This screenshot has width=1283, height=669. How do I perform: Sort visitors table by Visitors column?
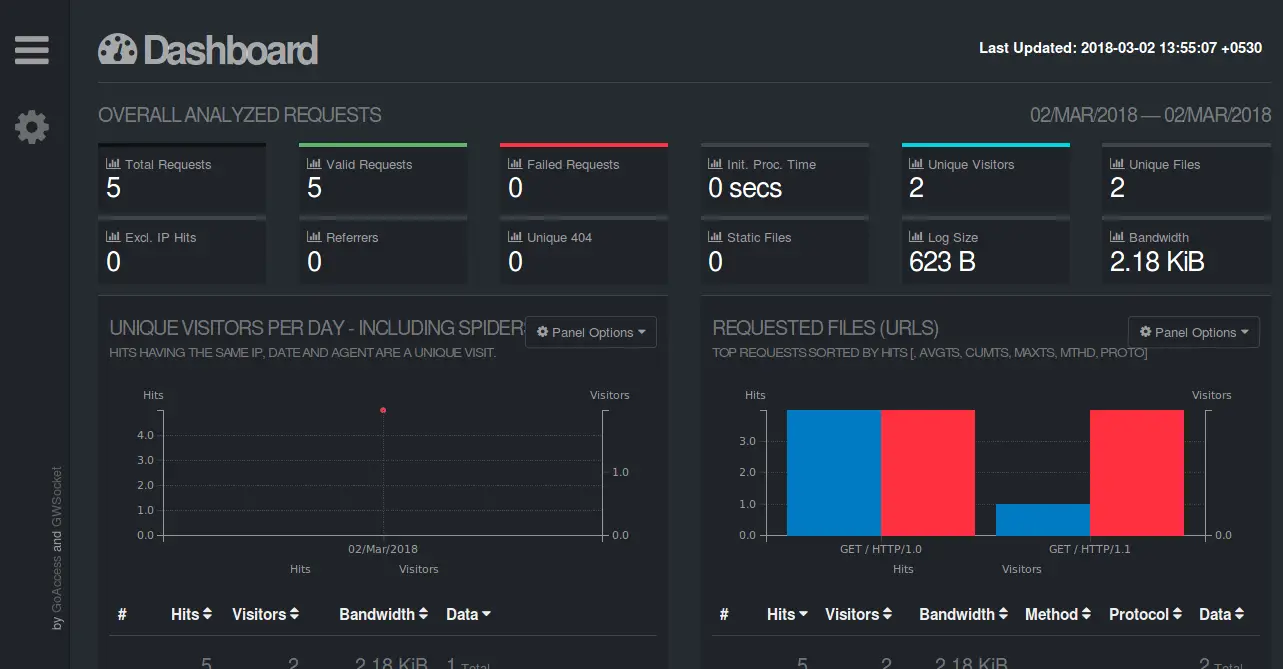tap(265, 614)
